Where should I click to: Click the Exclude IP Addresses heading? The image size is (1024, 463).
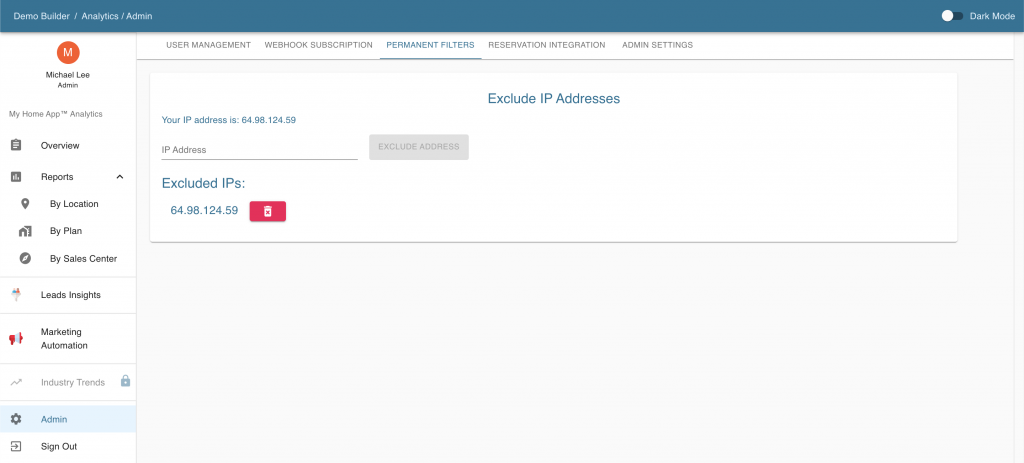[554, 99]
